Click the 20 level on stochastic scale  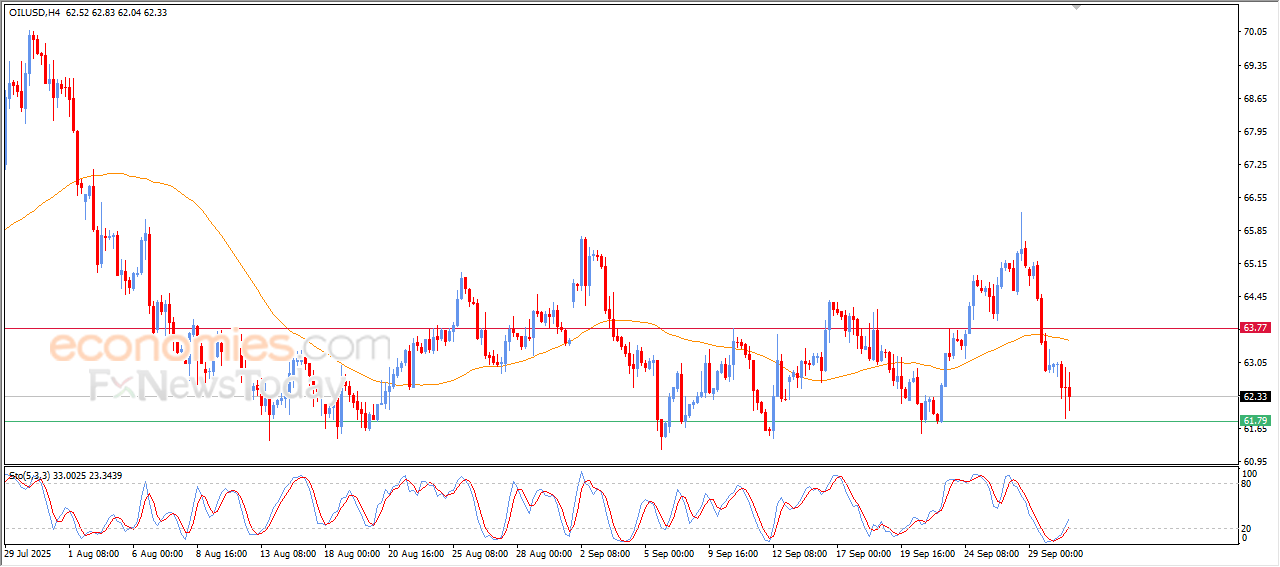(x=1246, y=528)
